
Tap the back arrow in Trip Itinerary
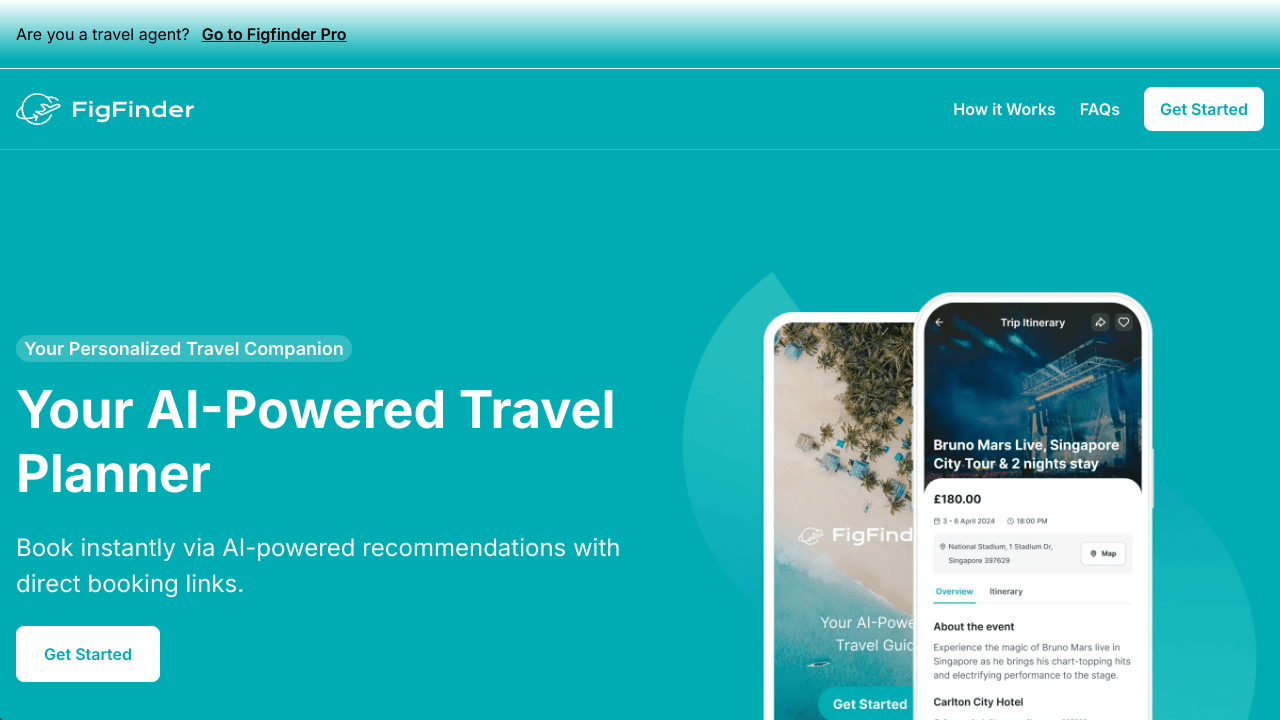939,322
